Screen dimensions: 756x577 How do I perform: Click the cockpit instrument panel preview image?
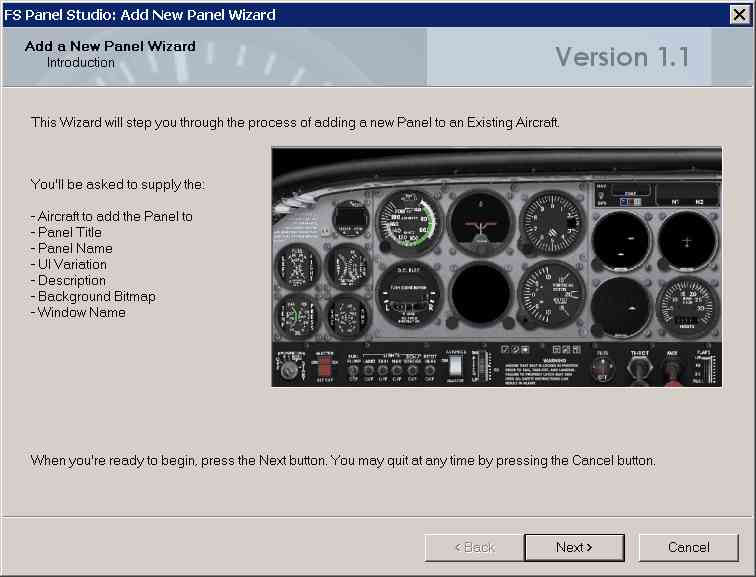[x=497, y=267]
